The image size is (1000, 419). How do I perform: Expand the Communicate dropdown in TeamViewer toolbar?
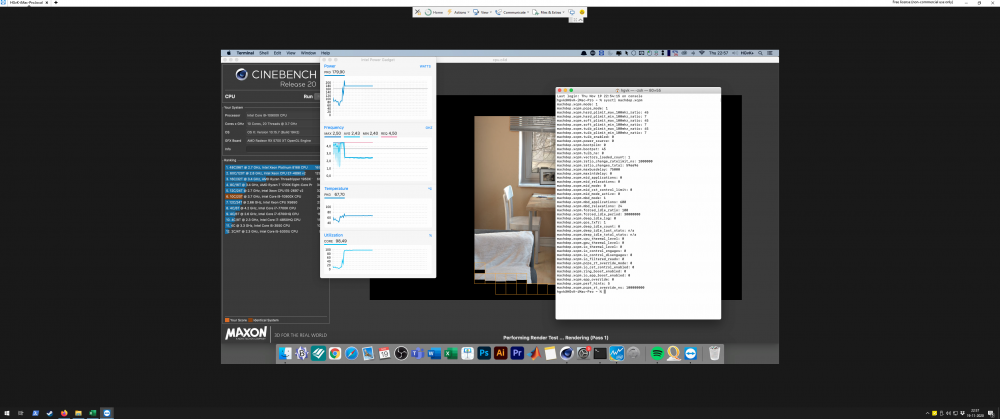tap(512, 12)
